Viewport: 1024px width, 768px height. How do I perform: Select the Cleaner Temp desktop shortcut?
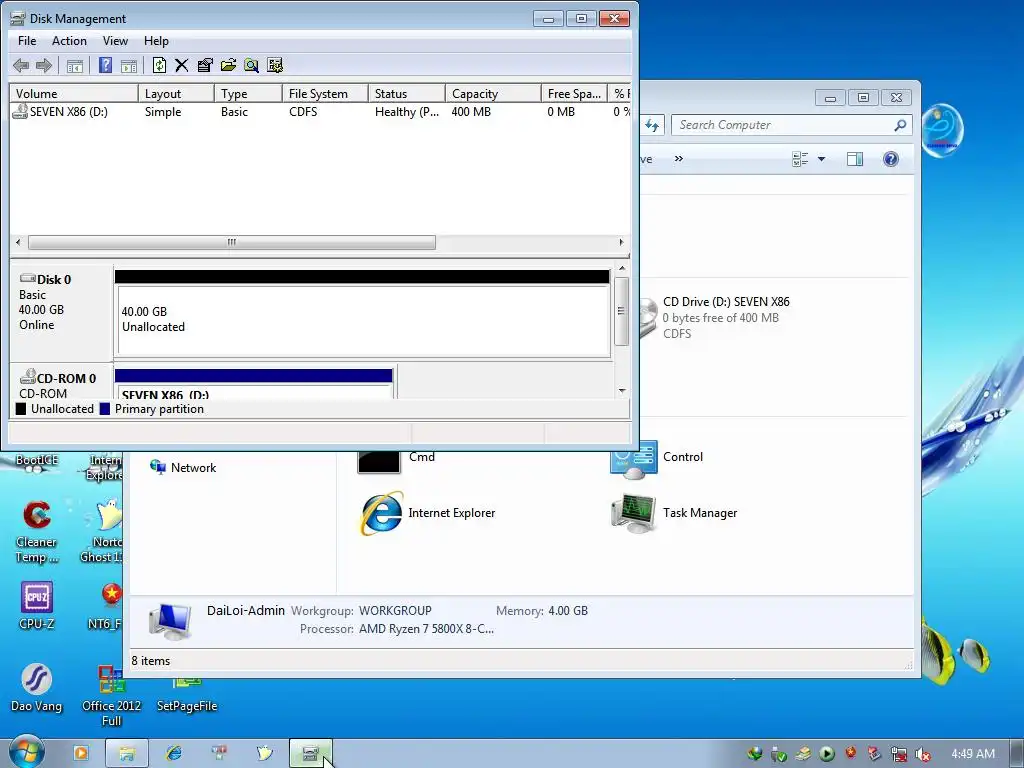coord(37,533)
